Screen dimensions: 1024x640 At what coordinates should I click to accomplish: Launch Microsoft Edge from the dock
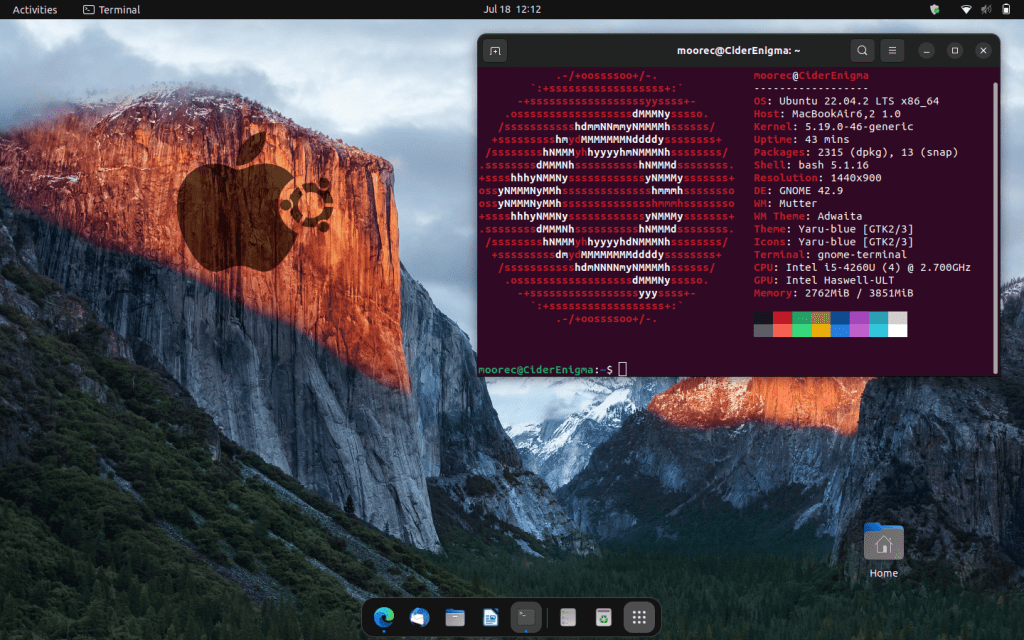click(384, 618)
